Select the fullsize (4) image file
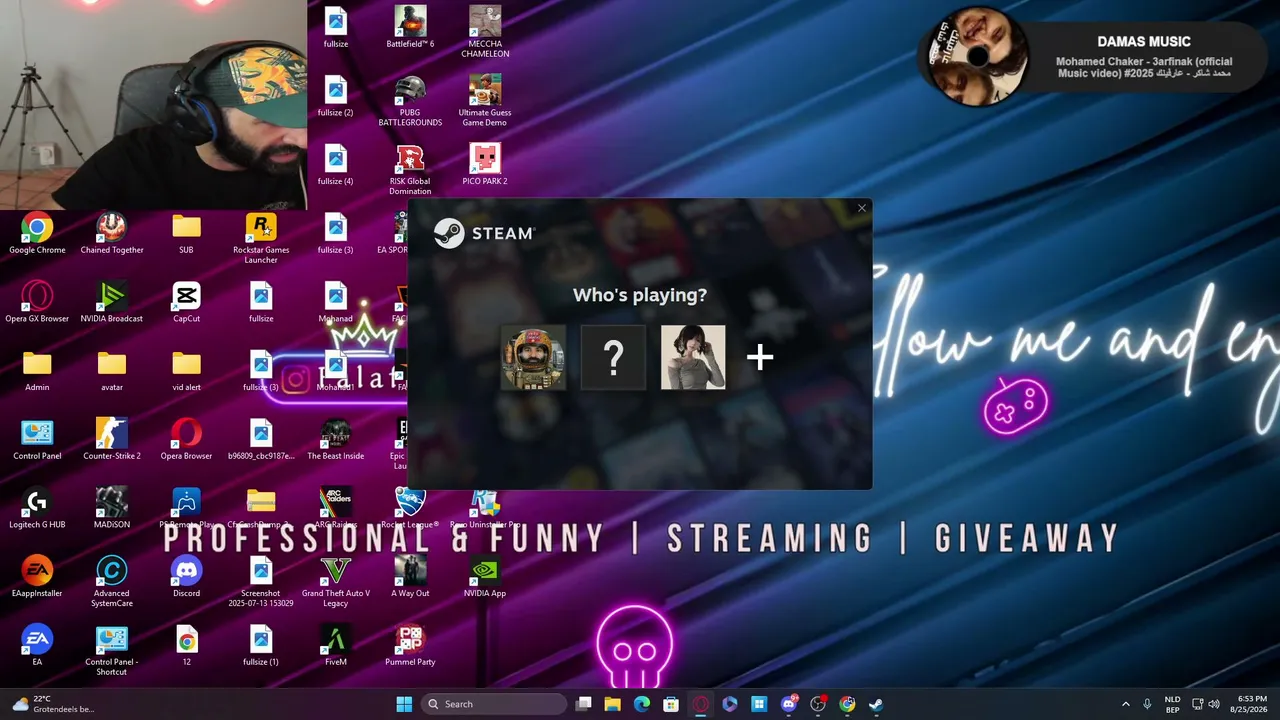The height and width of the screenshot is (720, 1280). click(336, 164)
